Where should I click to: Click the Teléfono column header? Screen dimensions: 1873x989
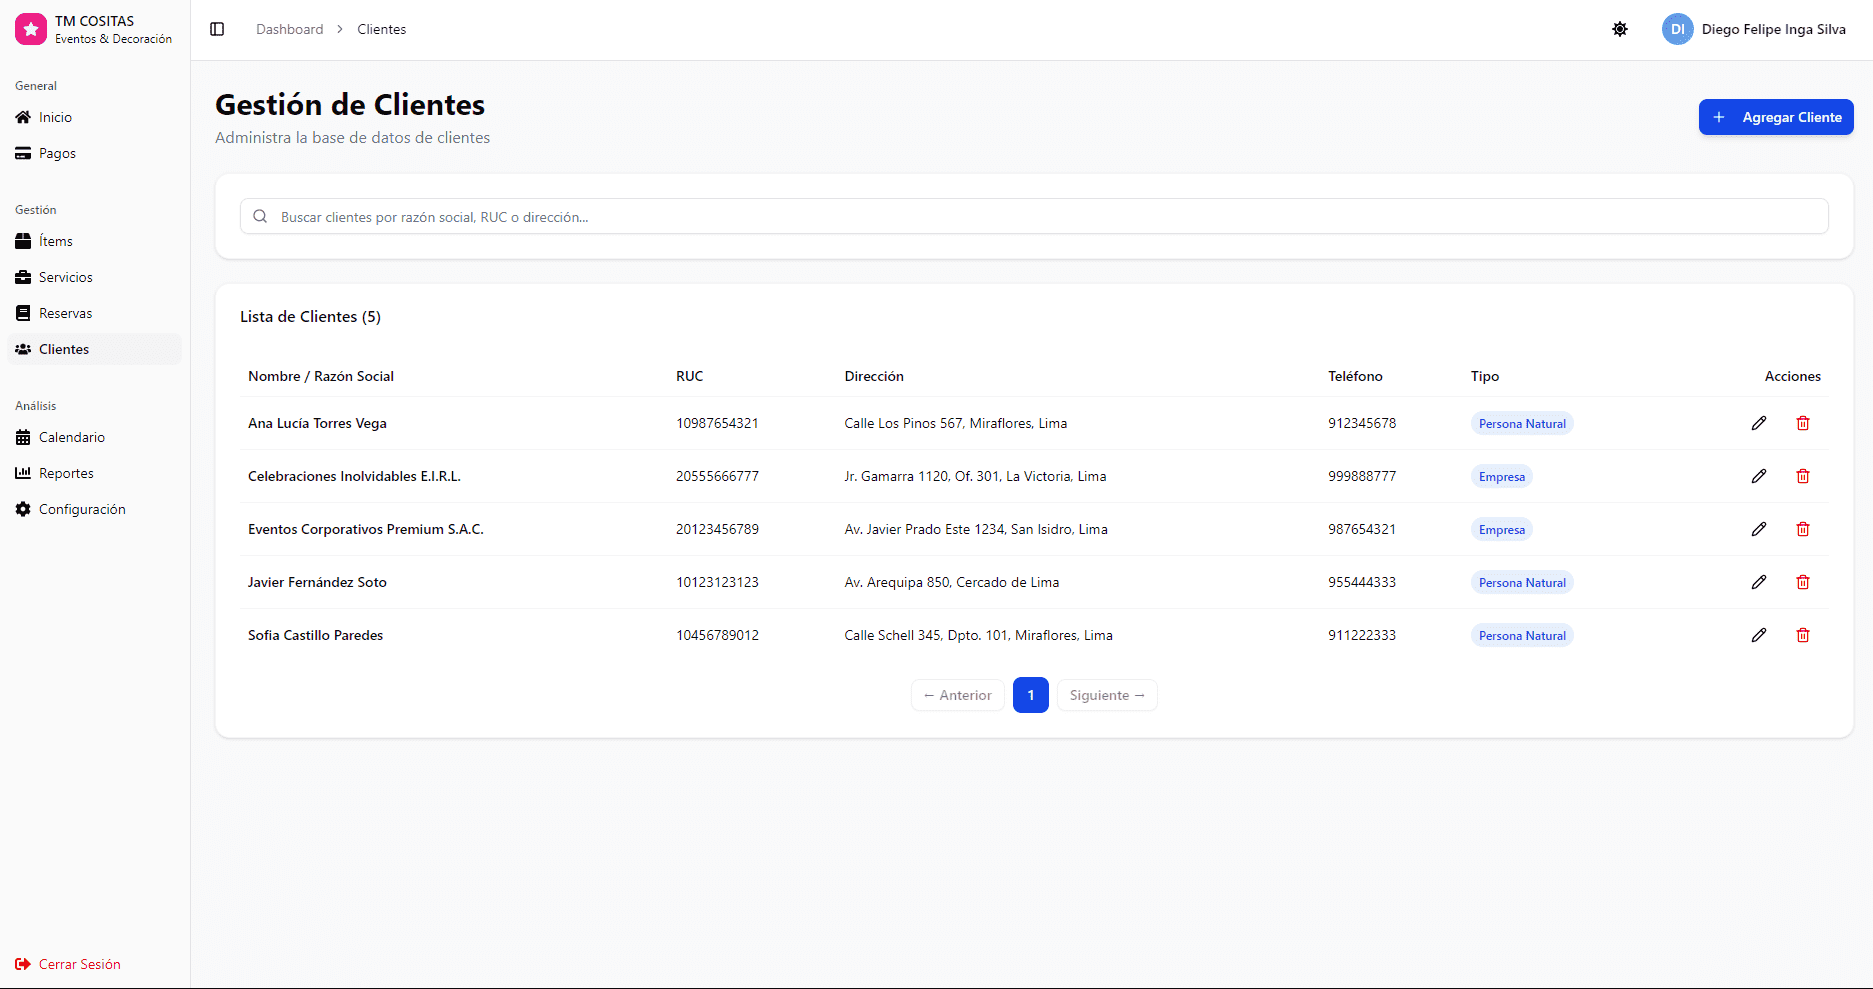click(x=1355, y=376)
